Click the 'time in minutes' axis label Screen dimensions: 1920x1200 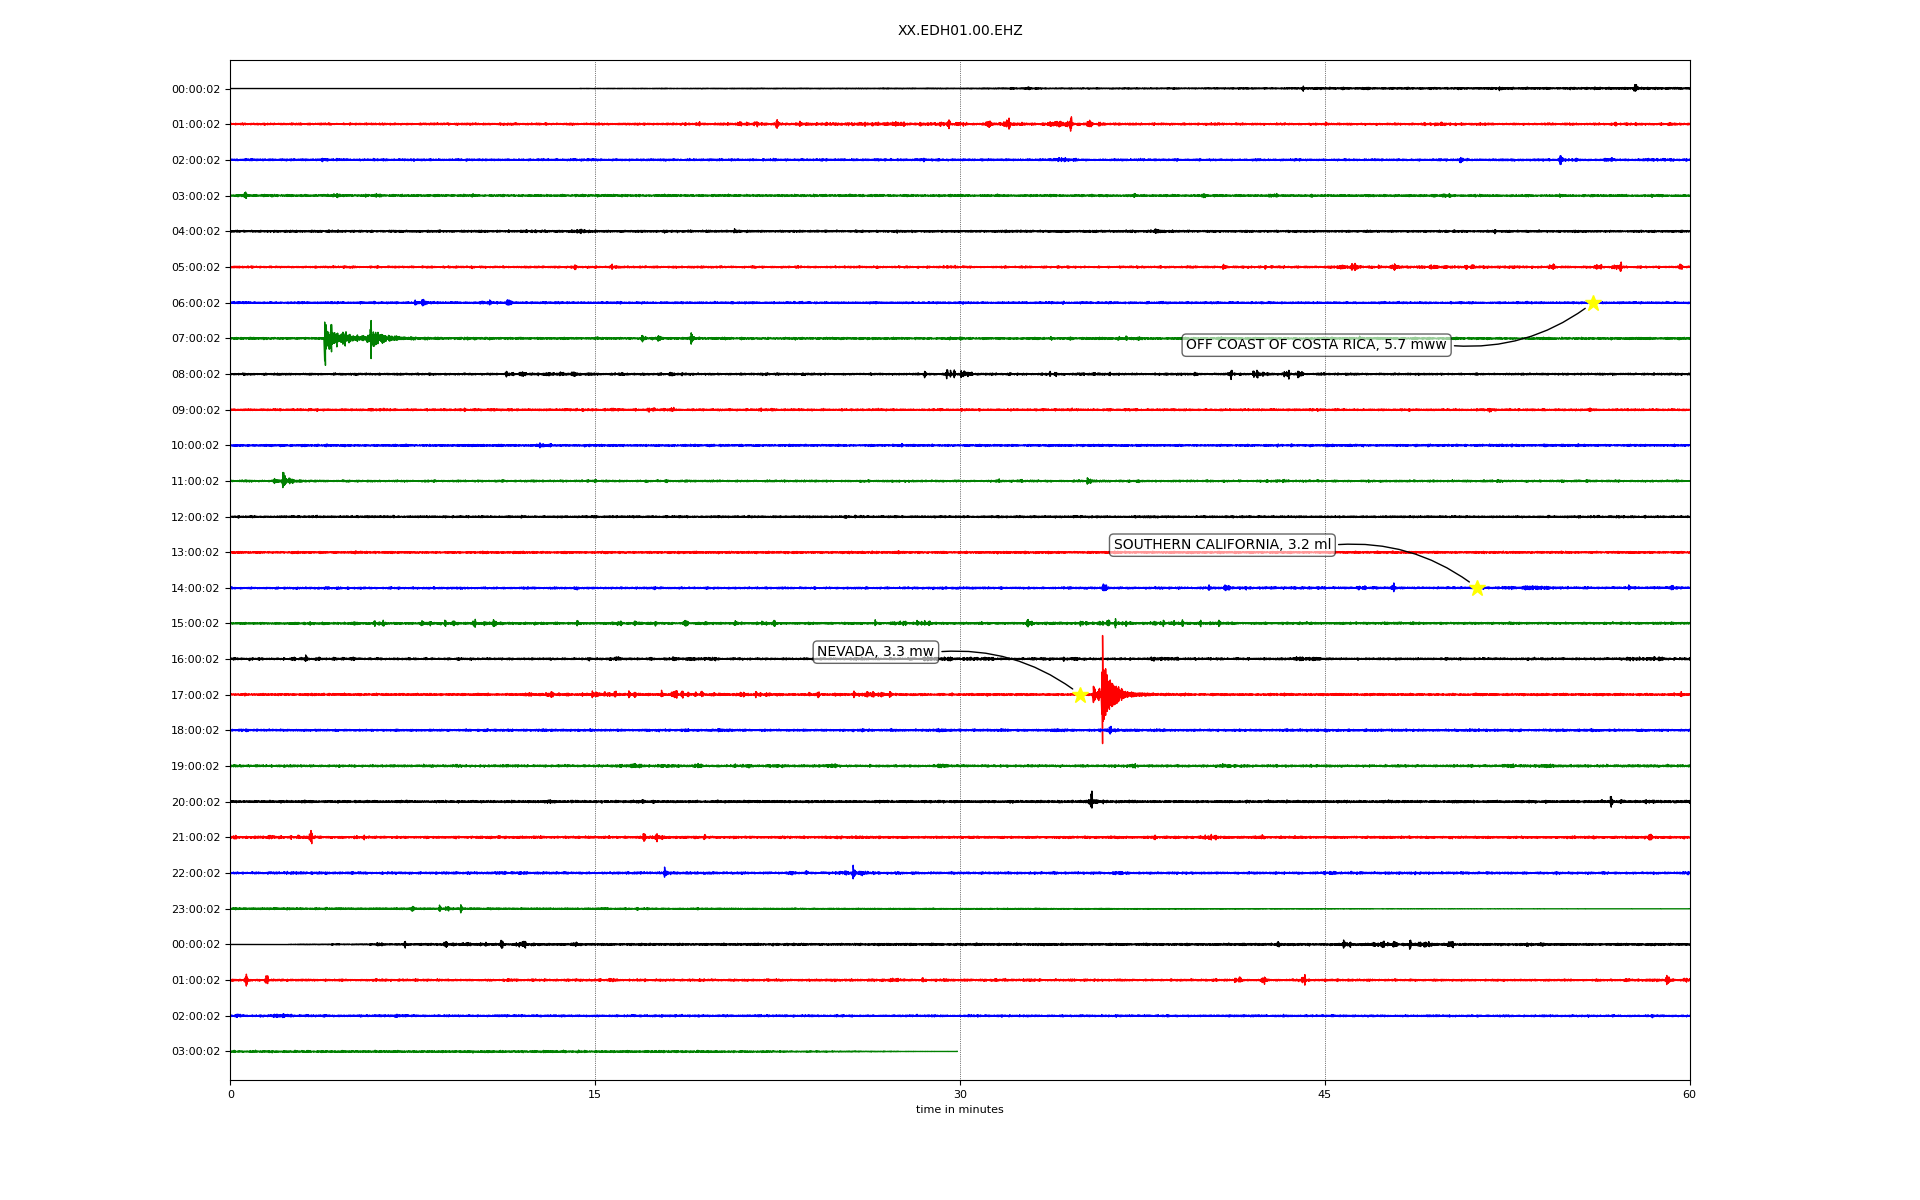point(960,1110)
